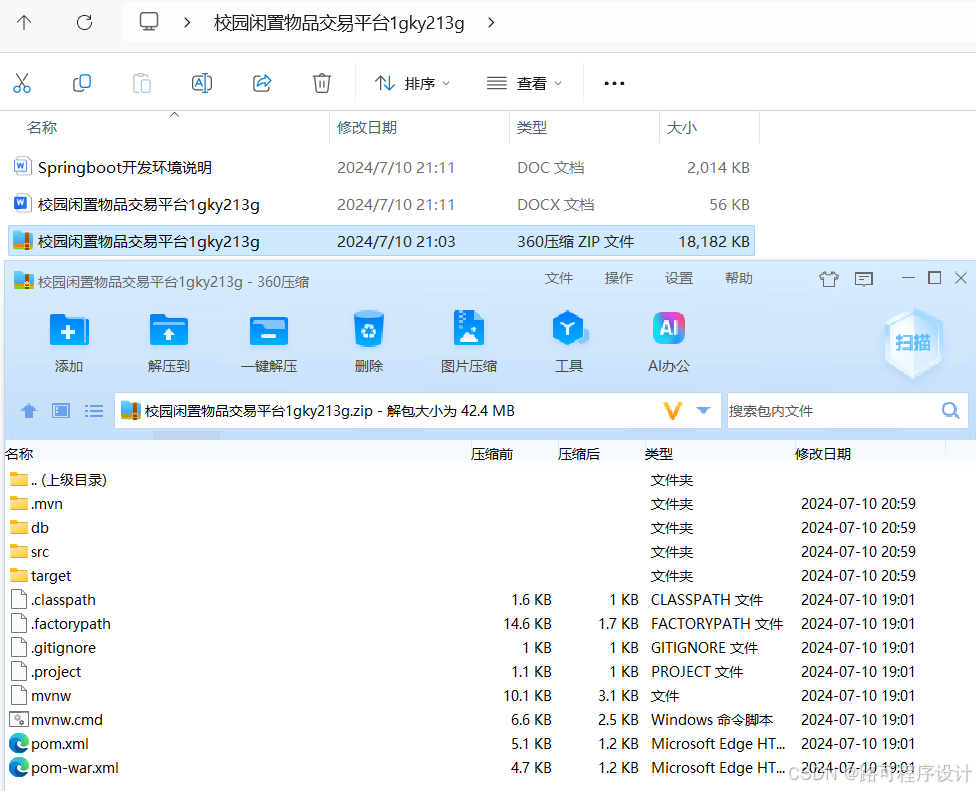Click the 扫描 scan hexagon button
Screen dimensions: 976x791
[913, 342]
